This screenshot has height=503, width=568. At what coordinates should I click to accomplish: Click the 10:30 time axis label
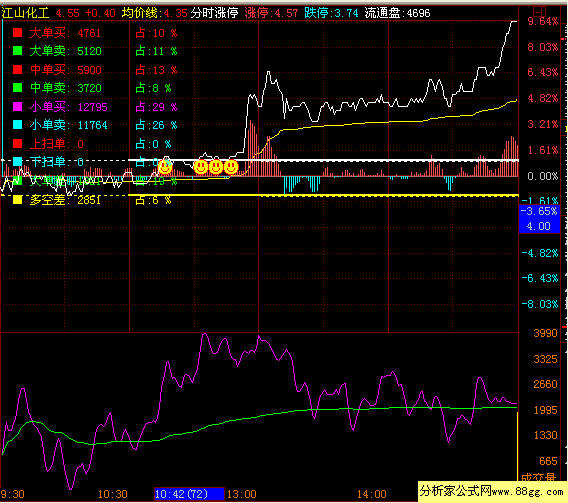[113, 494]
